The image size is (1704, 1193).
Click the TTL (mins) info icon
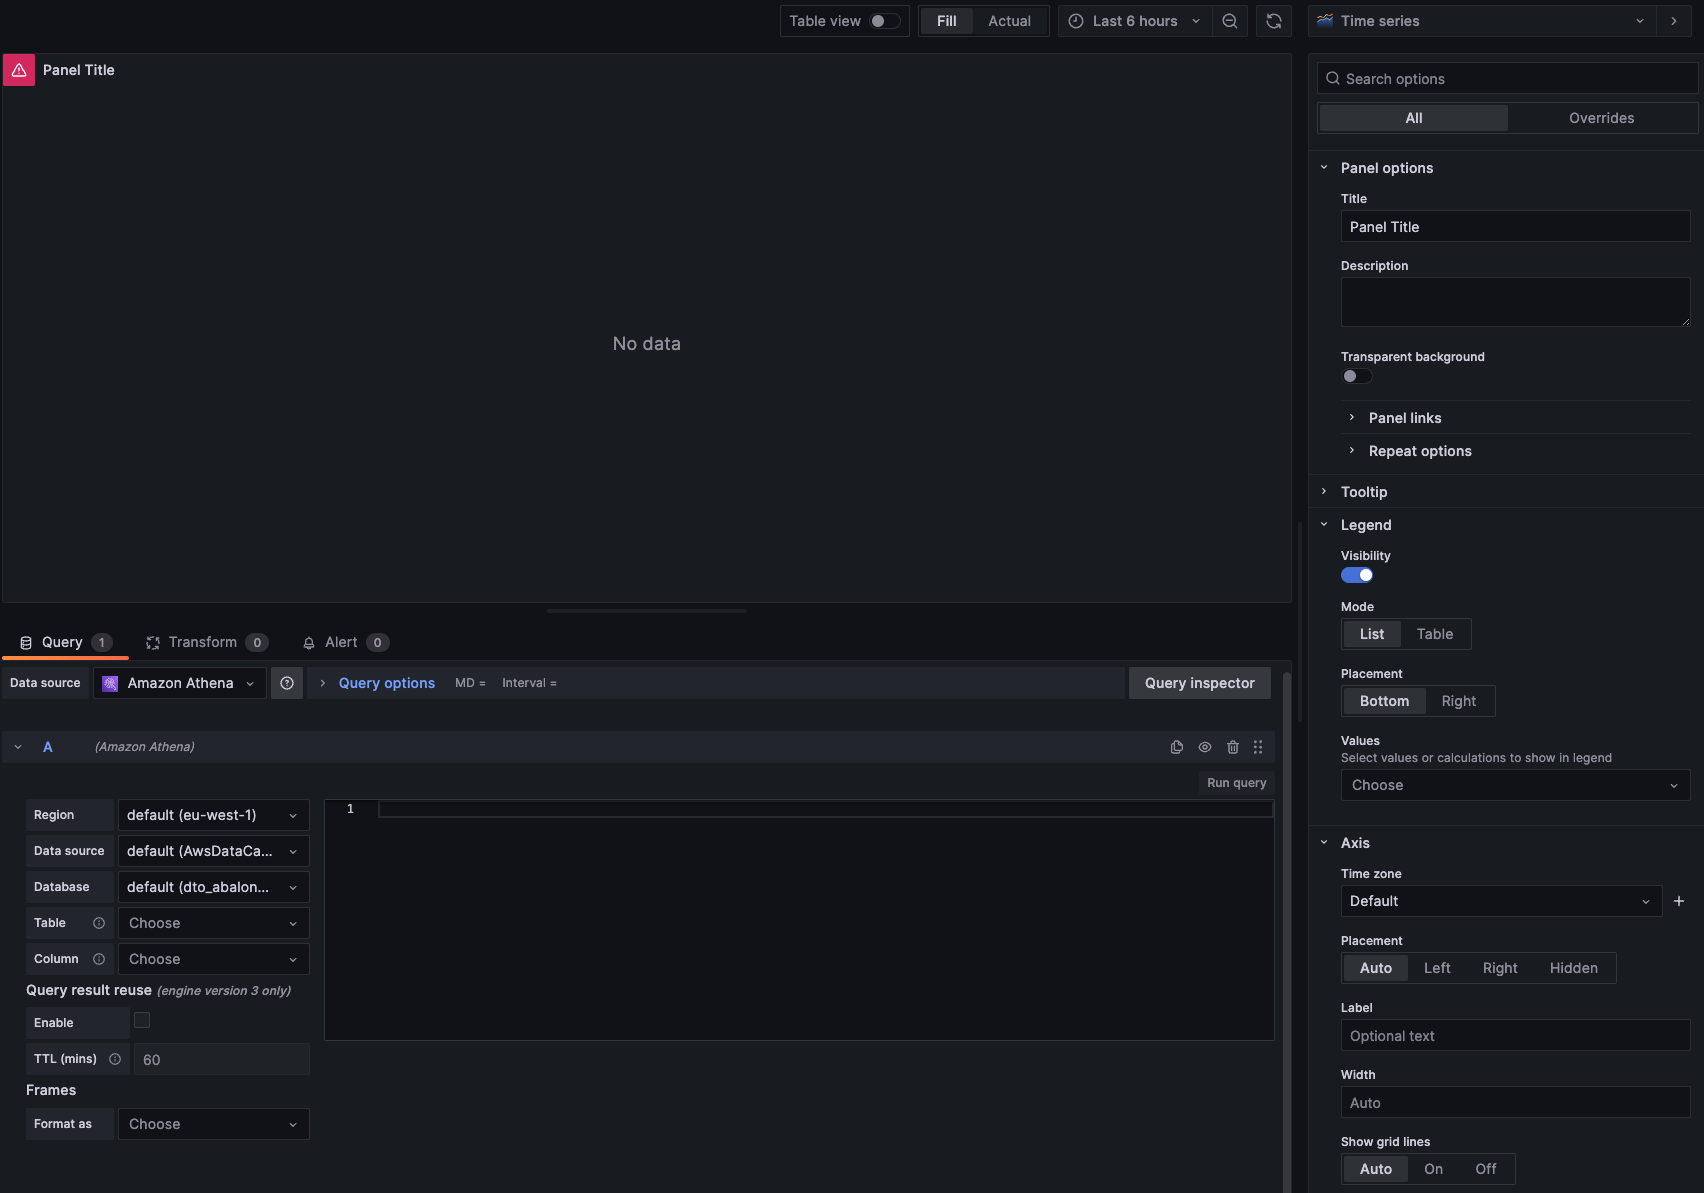point(115,1059)
